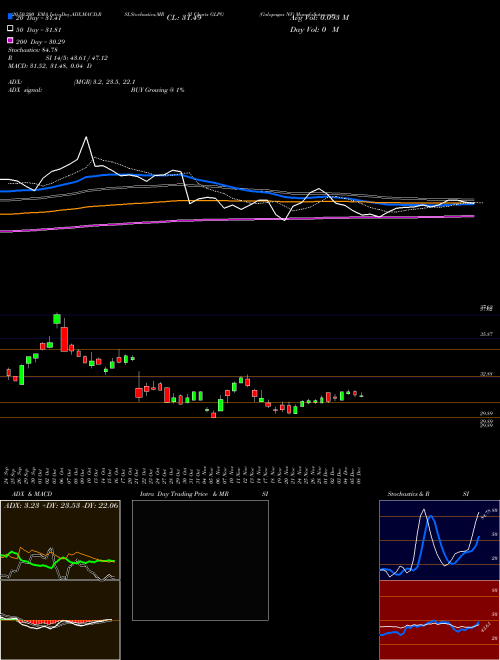Screen dimensions: 500x660
Task: Click the RSI chart with red background
Action: tap(439, 620)
